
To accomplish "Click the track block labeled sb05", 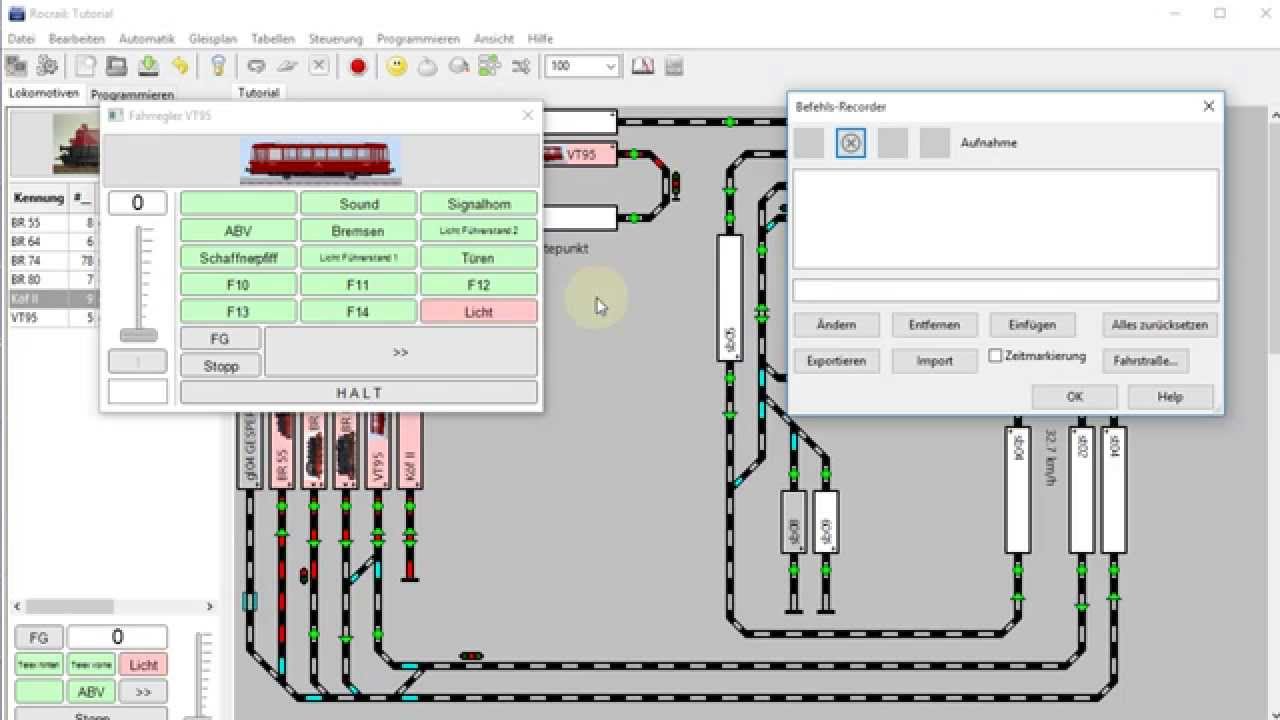I will [730, 297].
